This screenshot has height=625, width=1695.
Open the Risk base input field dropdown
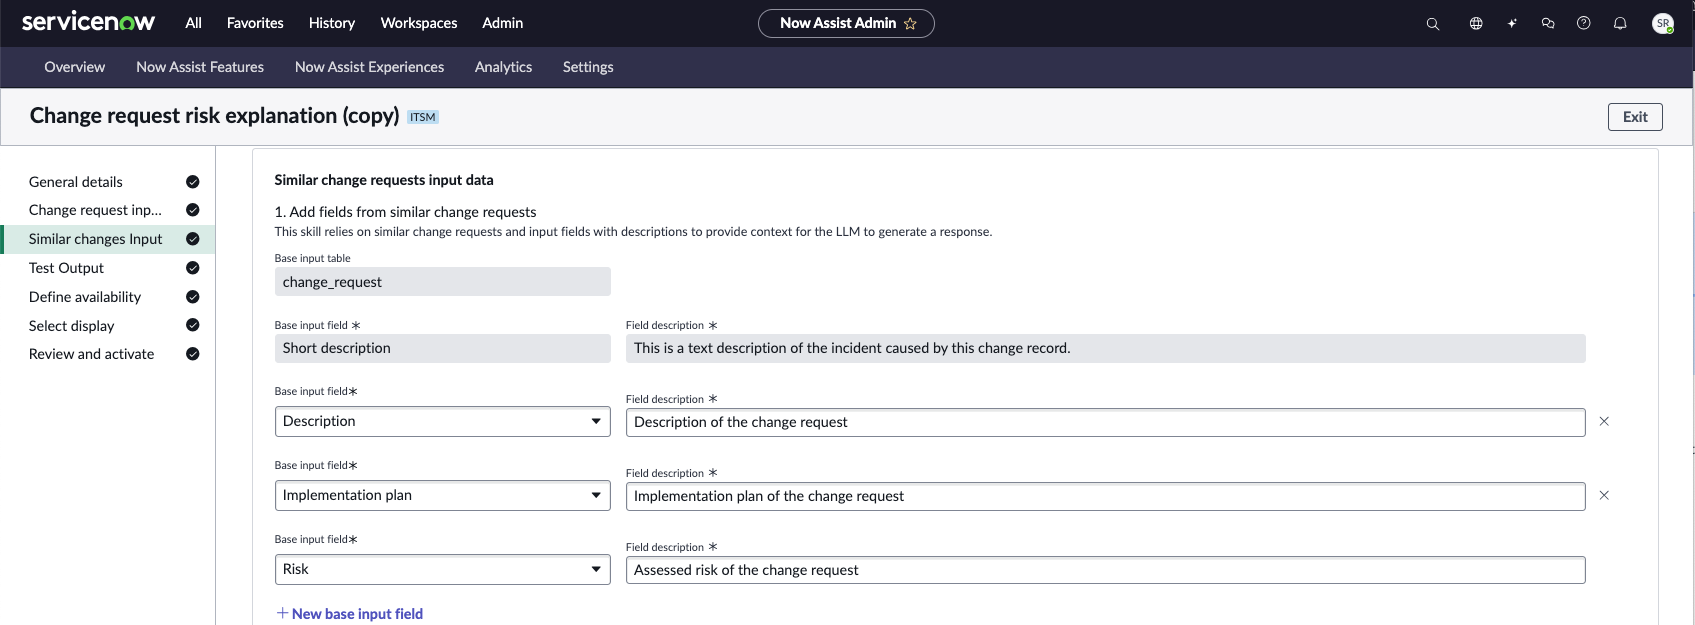(442, 569)
